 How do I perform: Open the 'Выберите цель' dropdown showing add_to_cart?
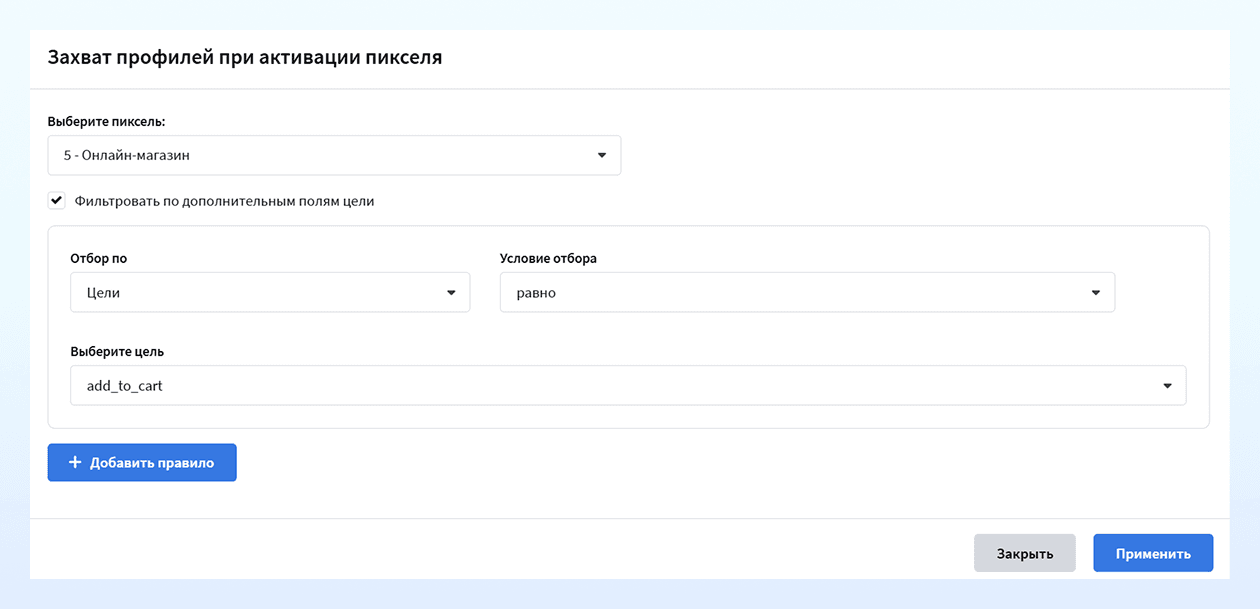[x=628, y=386]
